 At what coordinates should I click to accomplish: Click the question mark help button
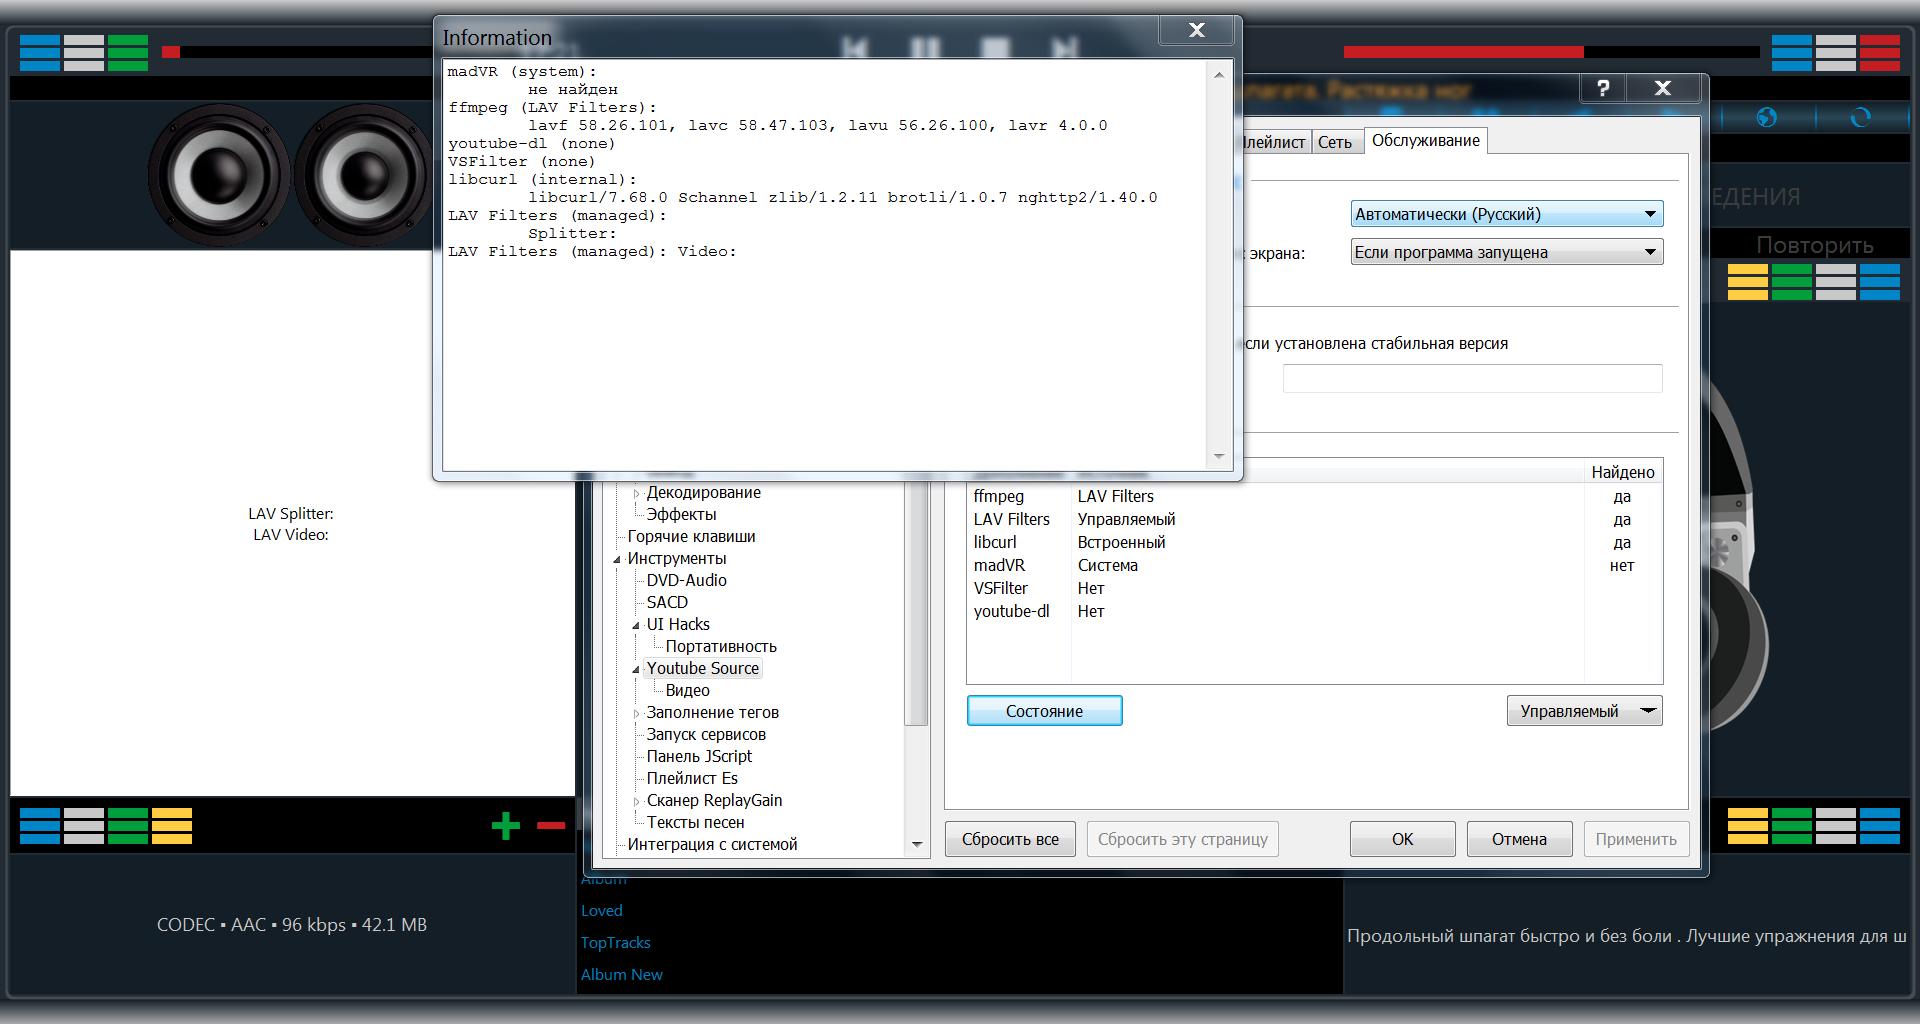pyautogui.click(x=1603, y=88)
